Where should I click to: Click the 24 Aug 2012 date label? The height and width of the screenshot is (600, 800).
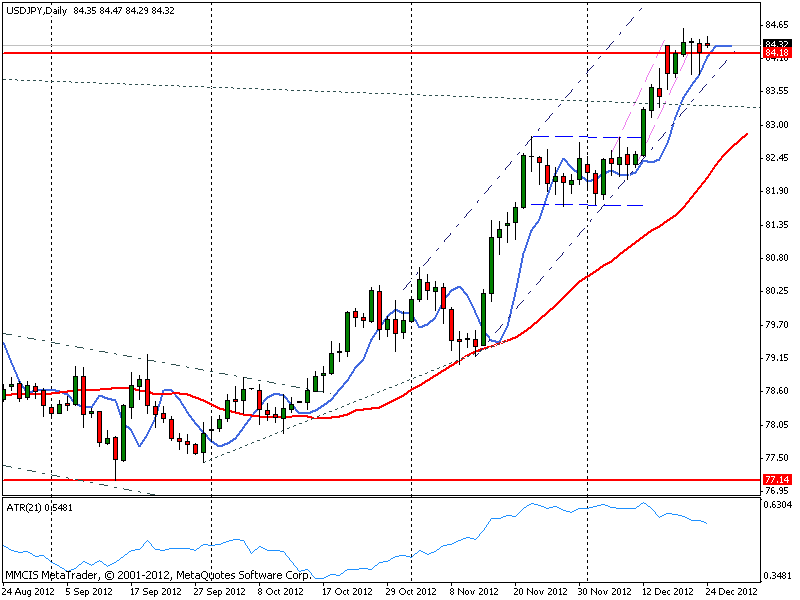click(x=28, y=591)
